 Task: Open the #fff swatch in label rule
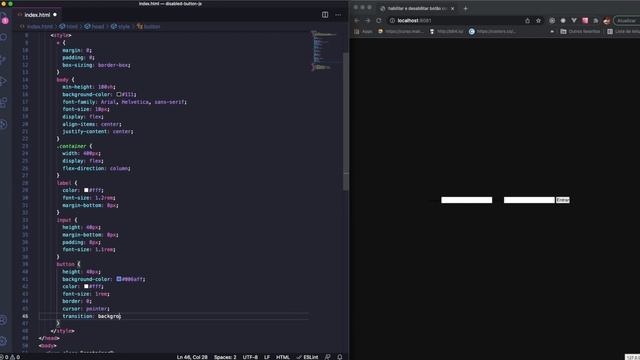(86, 190)
